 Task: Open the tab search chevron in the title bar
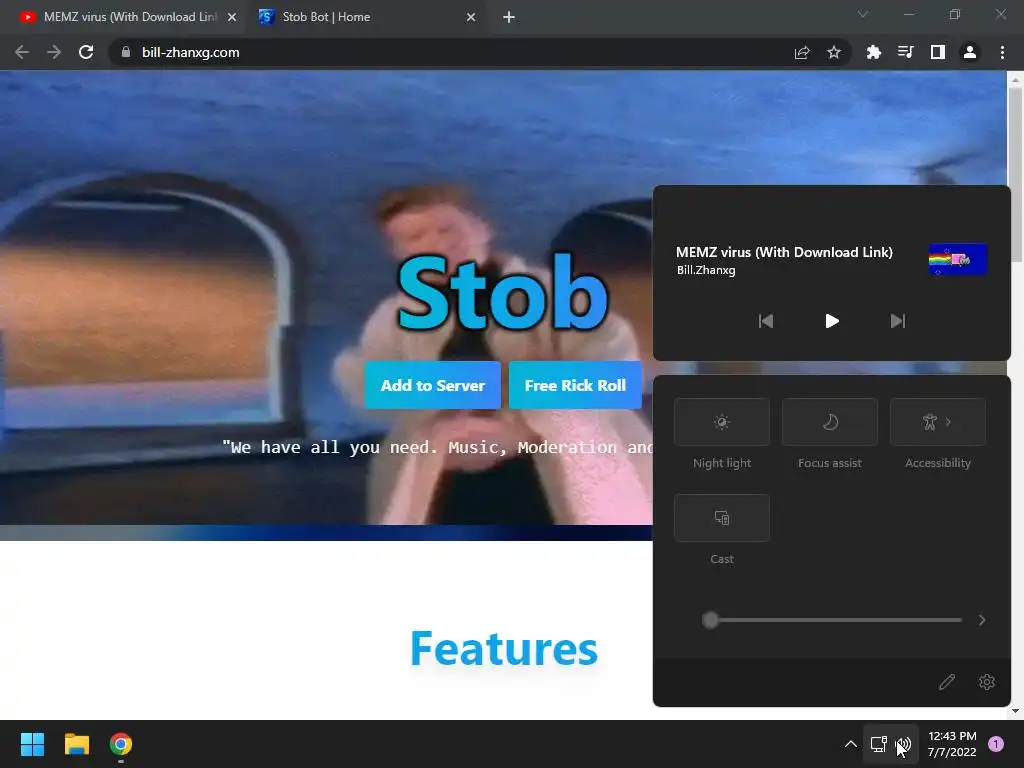[863, 14]
